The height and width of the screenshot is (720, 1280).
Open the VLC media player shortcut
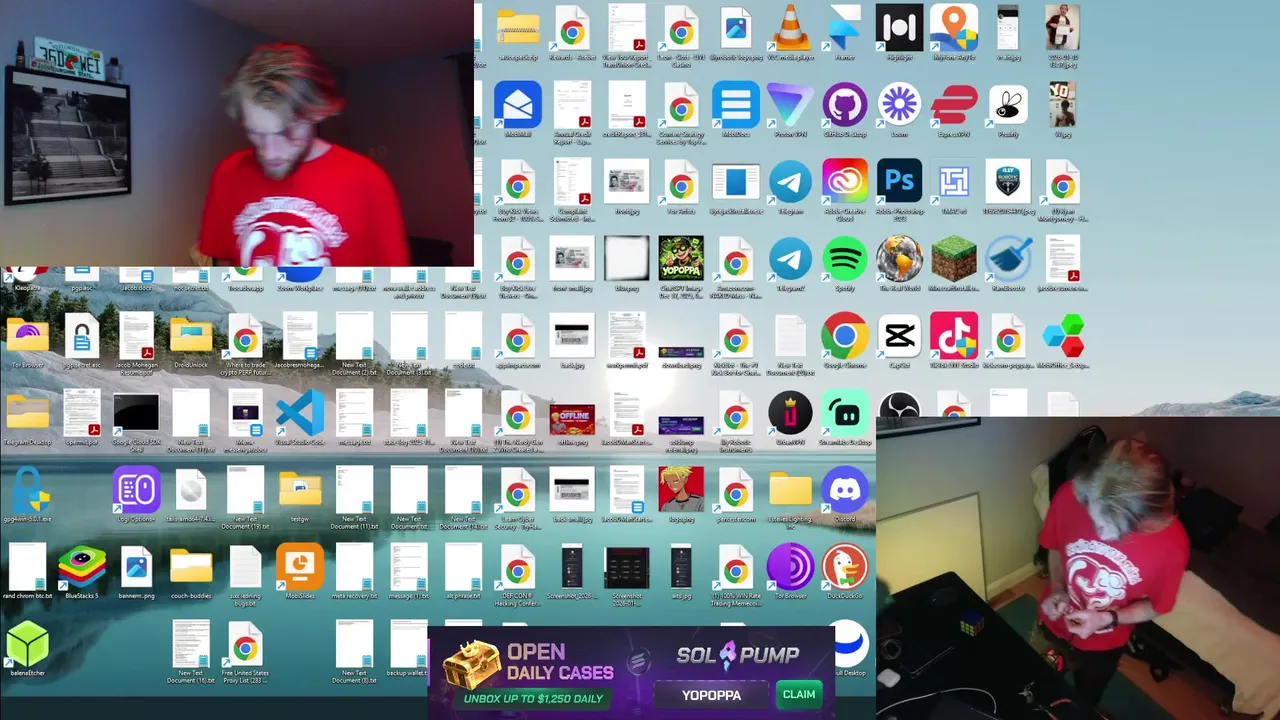click(x=790, y=28)
